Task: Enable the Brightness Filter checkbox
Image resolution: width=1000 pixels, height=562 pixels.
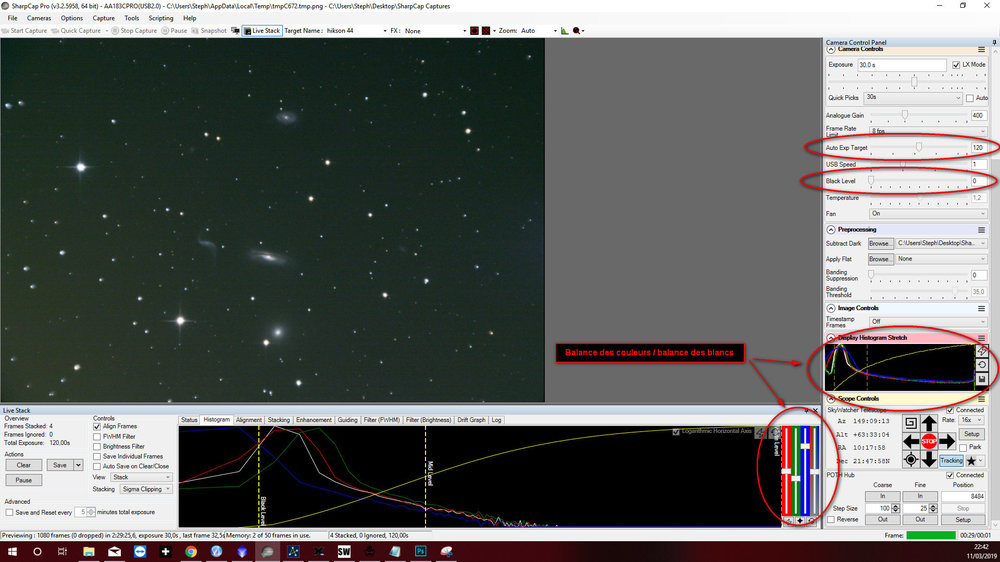Action: (97, 447)
